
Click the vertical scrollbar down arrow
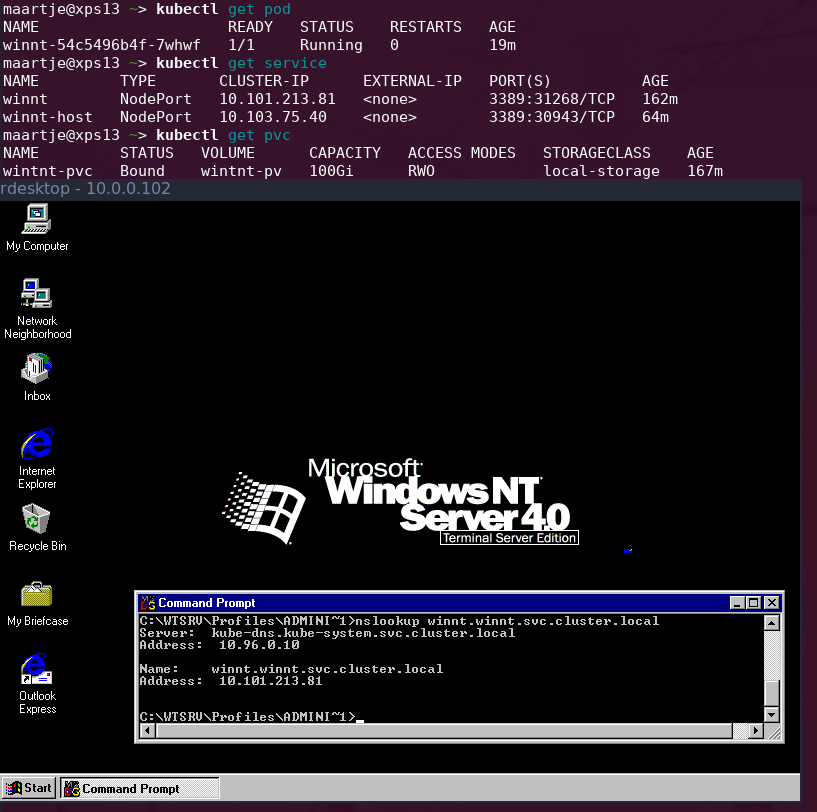click(x=772, y=714)
